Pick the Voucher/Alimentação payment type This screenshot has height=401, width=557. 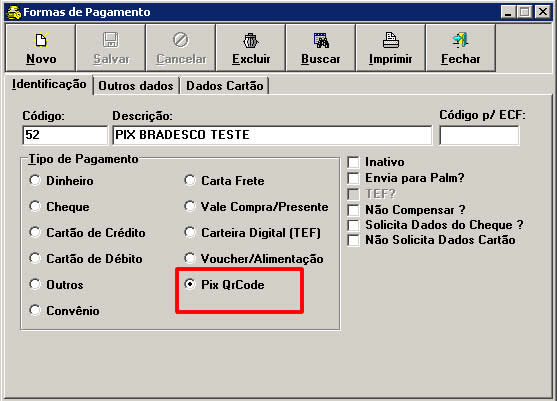[190, 258]
